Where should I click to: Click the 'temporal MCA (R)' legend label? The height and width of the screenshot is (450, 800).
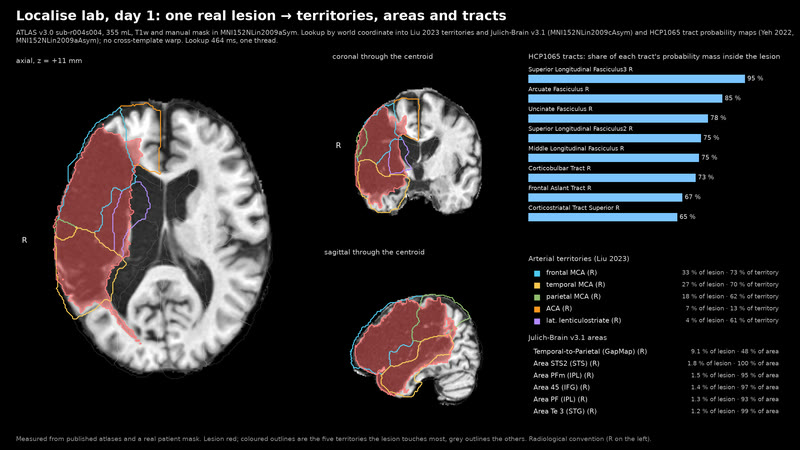pos(576,285)
